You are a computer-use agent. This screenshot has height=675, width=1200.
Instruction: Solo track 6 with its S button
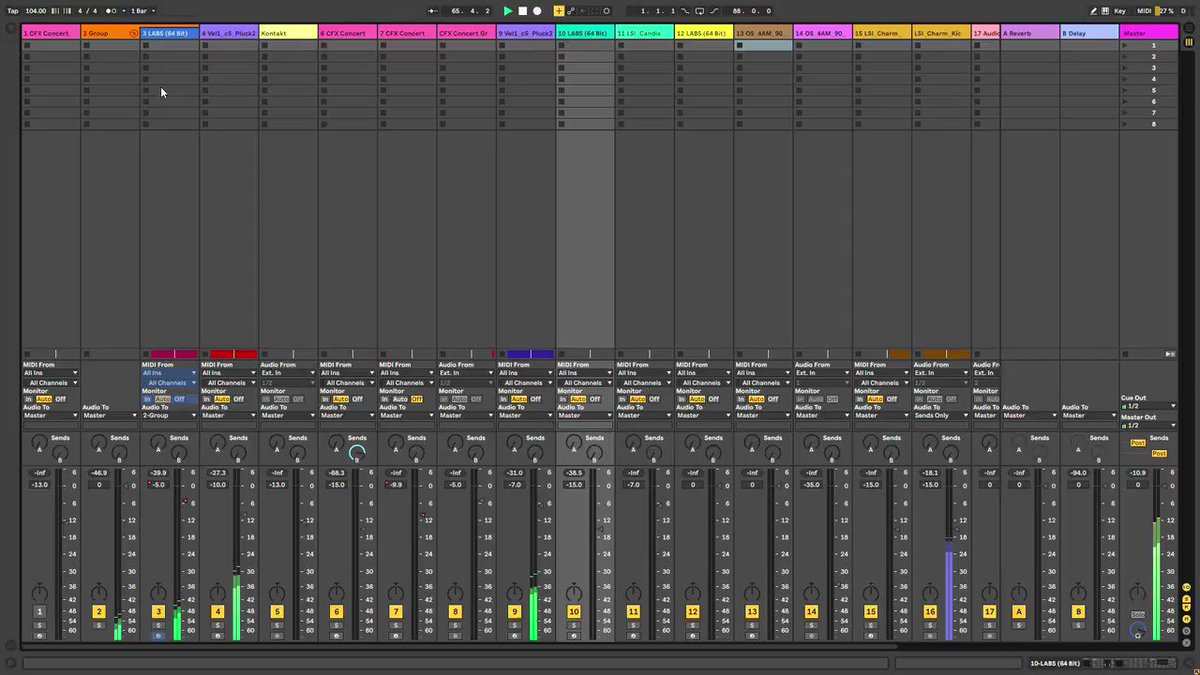[337, 625]
